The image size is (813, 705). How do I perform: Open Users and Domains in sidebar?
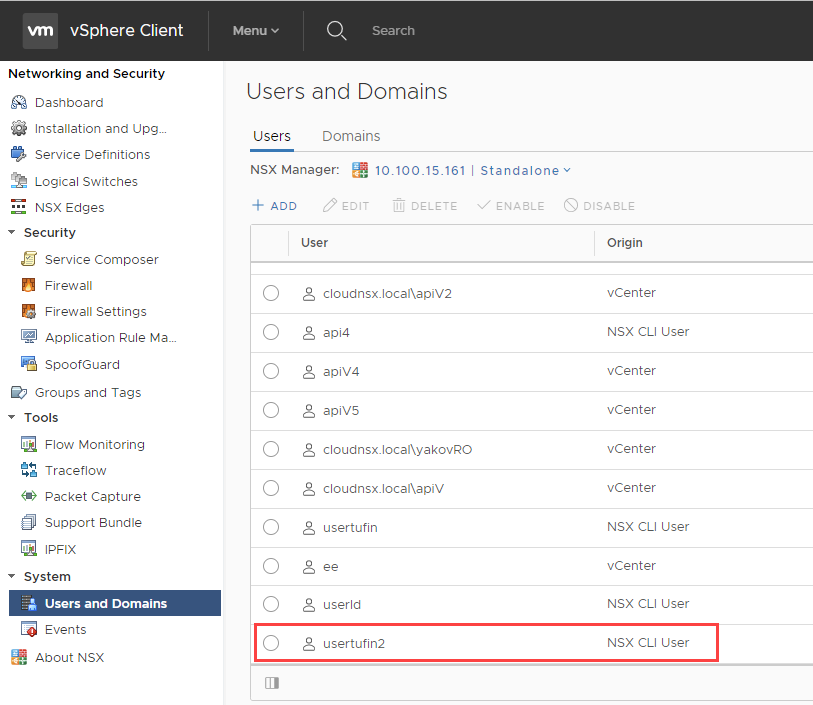tap(115, 603)
